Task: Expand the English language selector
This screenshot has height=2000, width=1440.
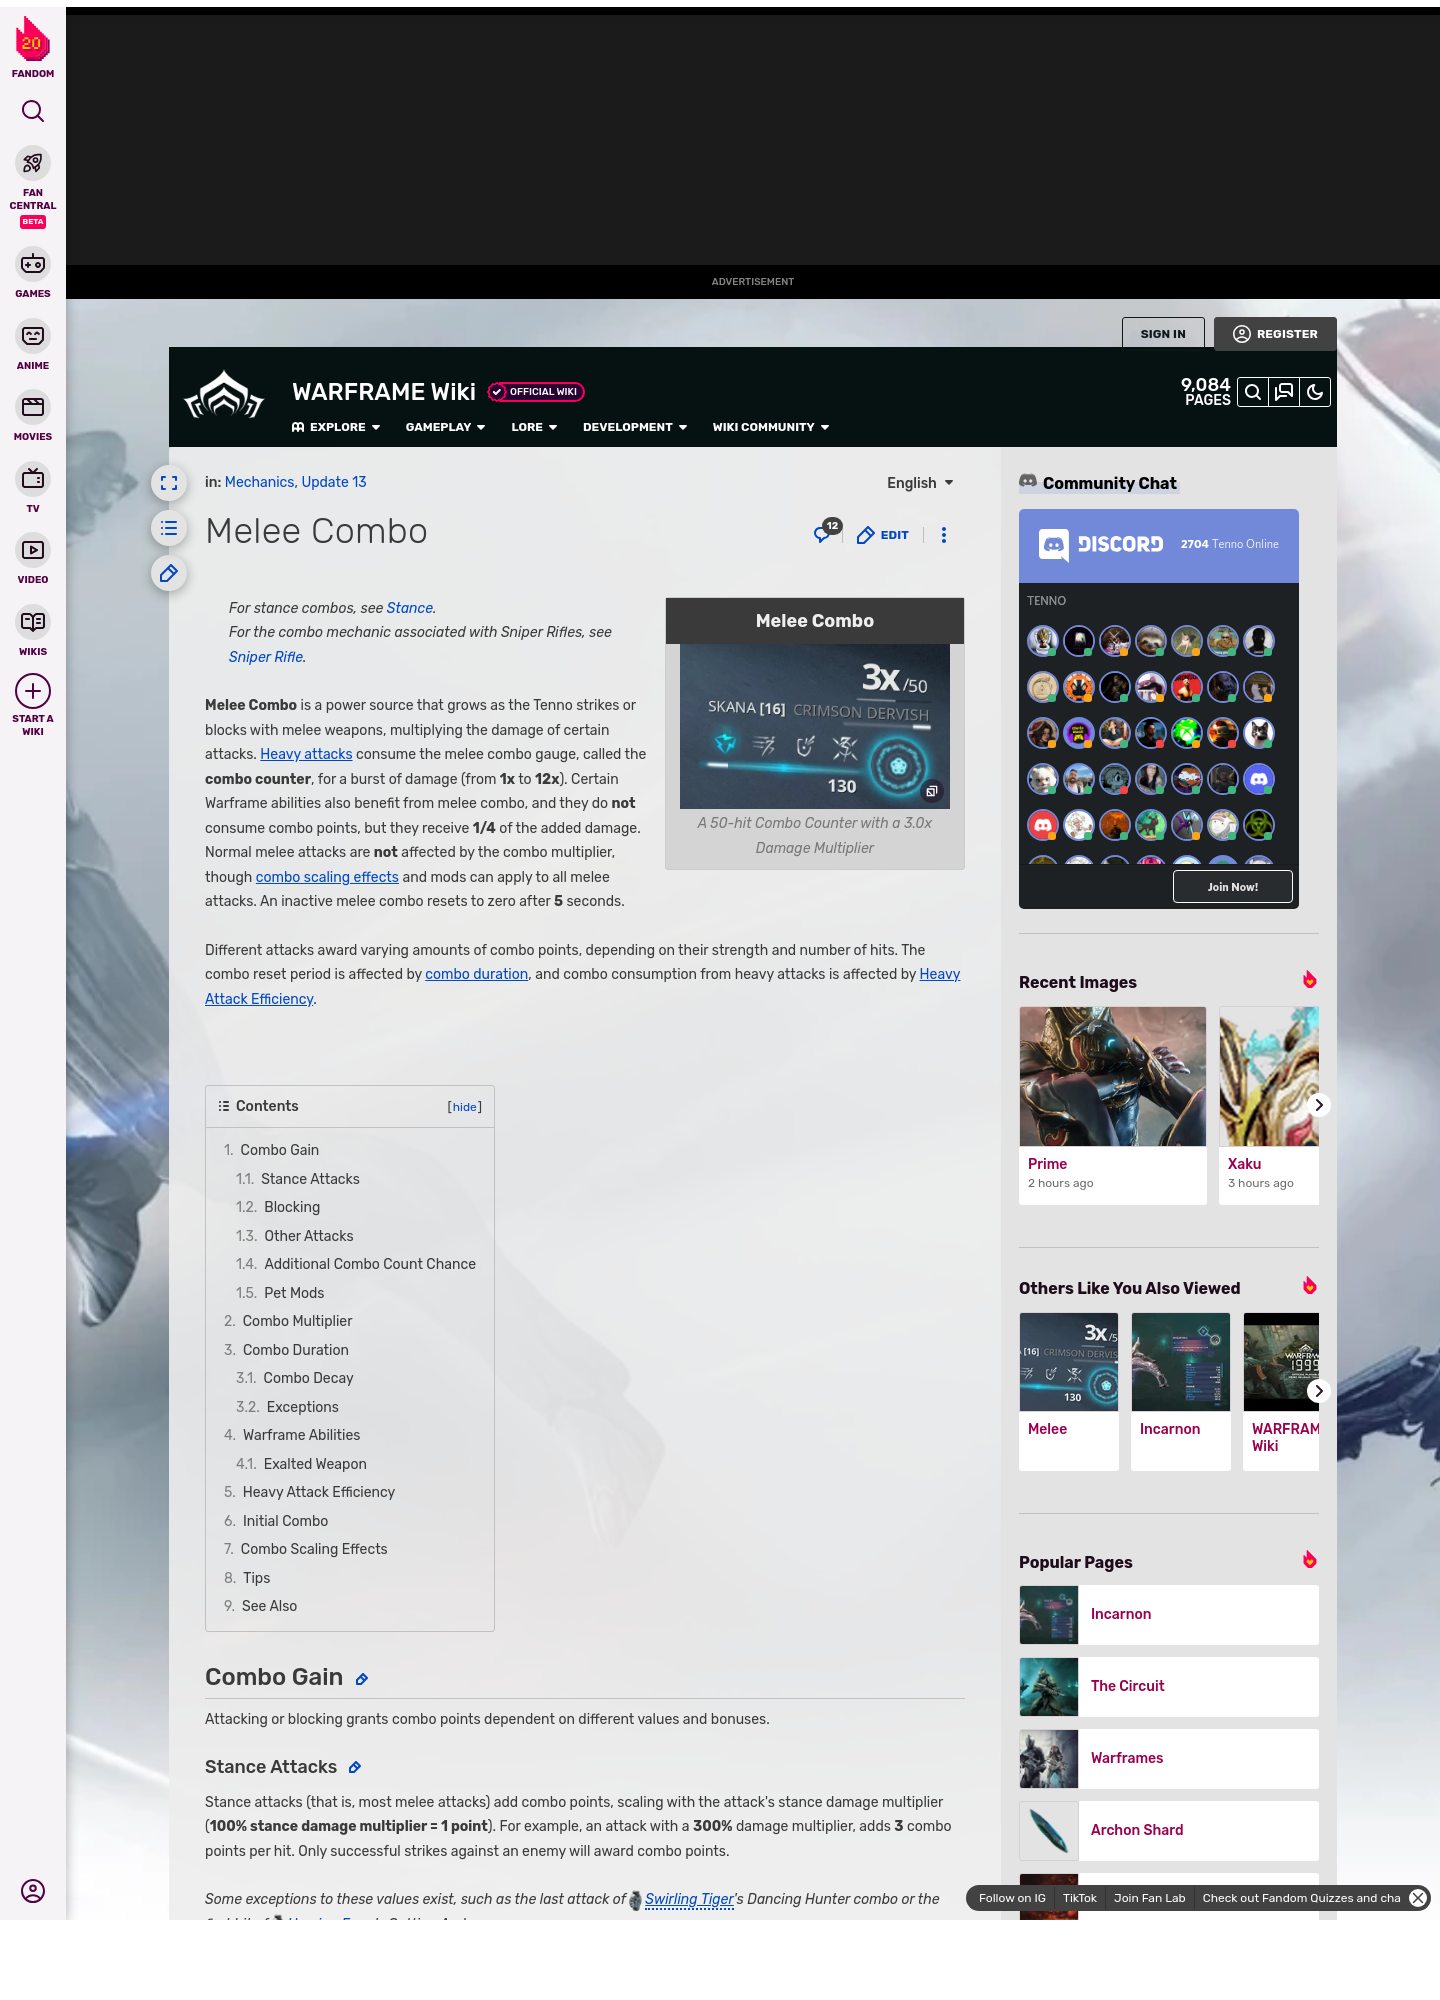Action: click(920, 483)
